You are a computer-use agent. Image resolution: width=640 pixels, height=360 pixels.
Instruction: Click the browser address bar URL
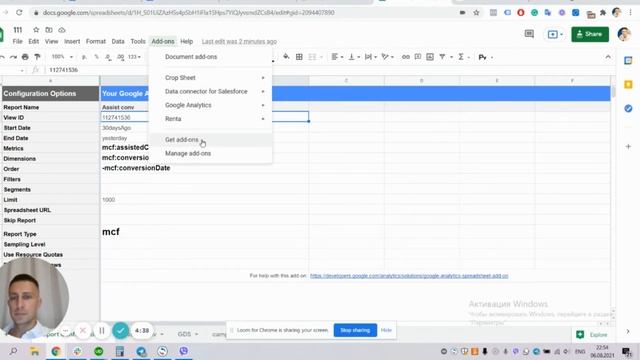point(189,13)
